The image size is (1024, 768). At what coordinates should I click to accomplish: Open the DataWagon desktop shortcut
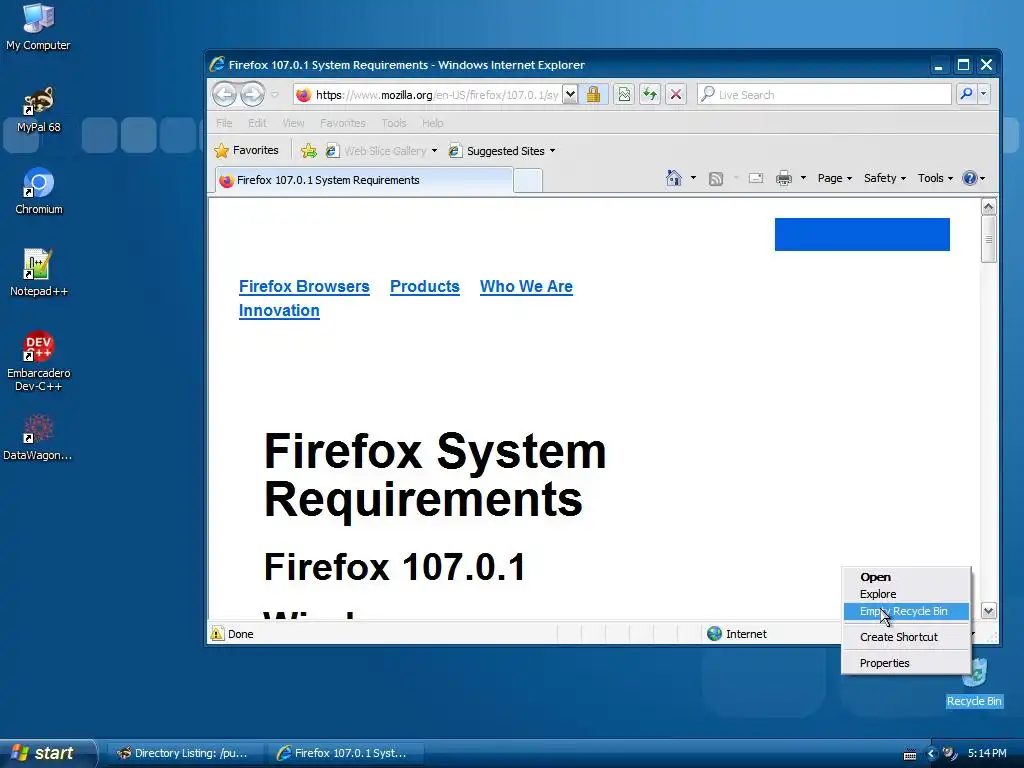tap(38, 438)
